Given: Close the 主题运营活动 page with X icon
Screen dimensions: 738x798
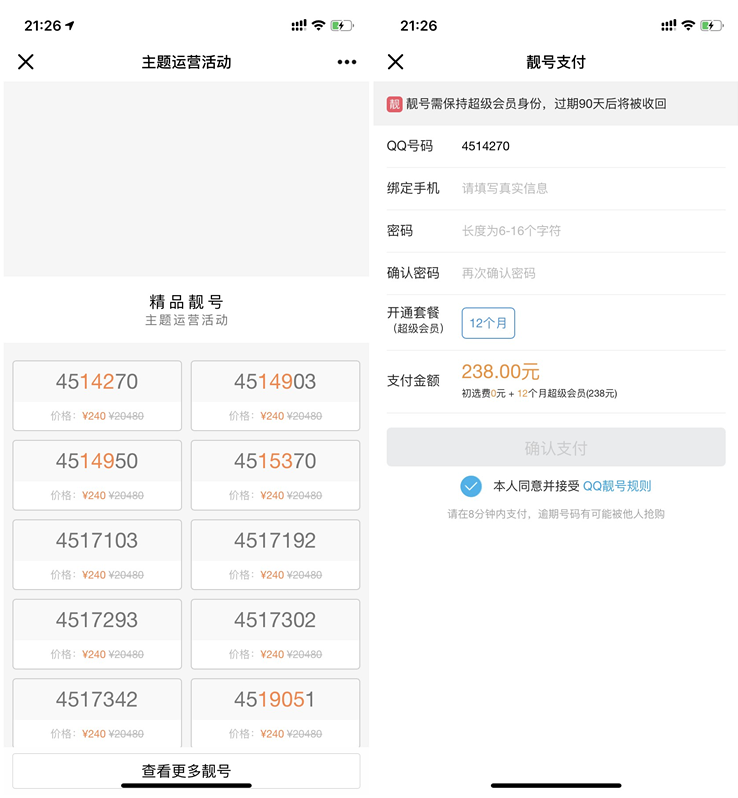Looking at the screenshot, I should point(25,62).
